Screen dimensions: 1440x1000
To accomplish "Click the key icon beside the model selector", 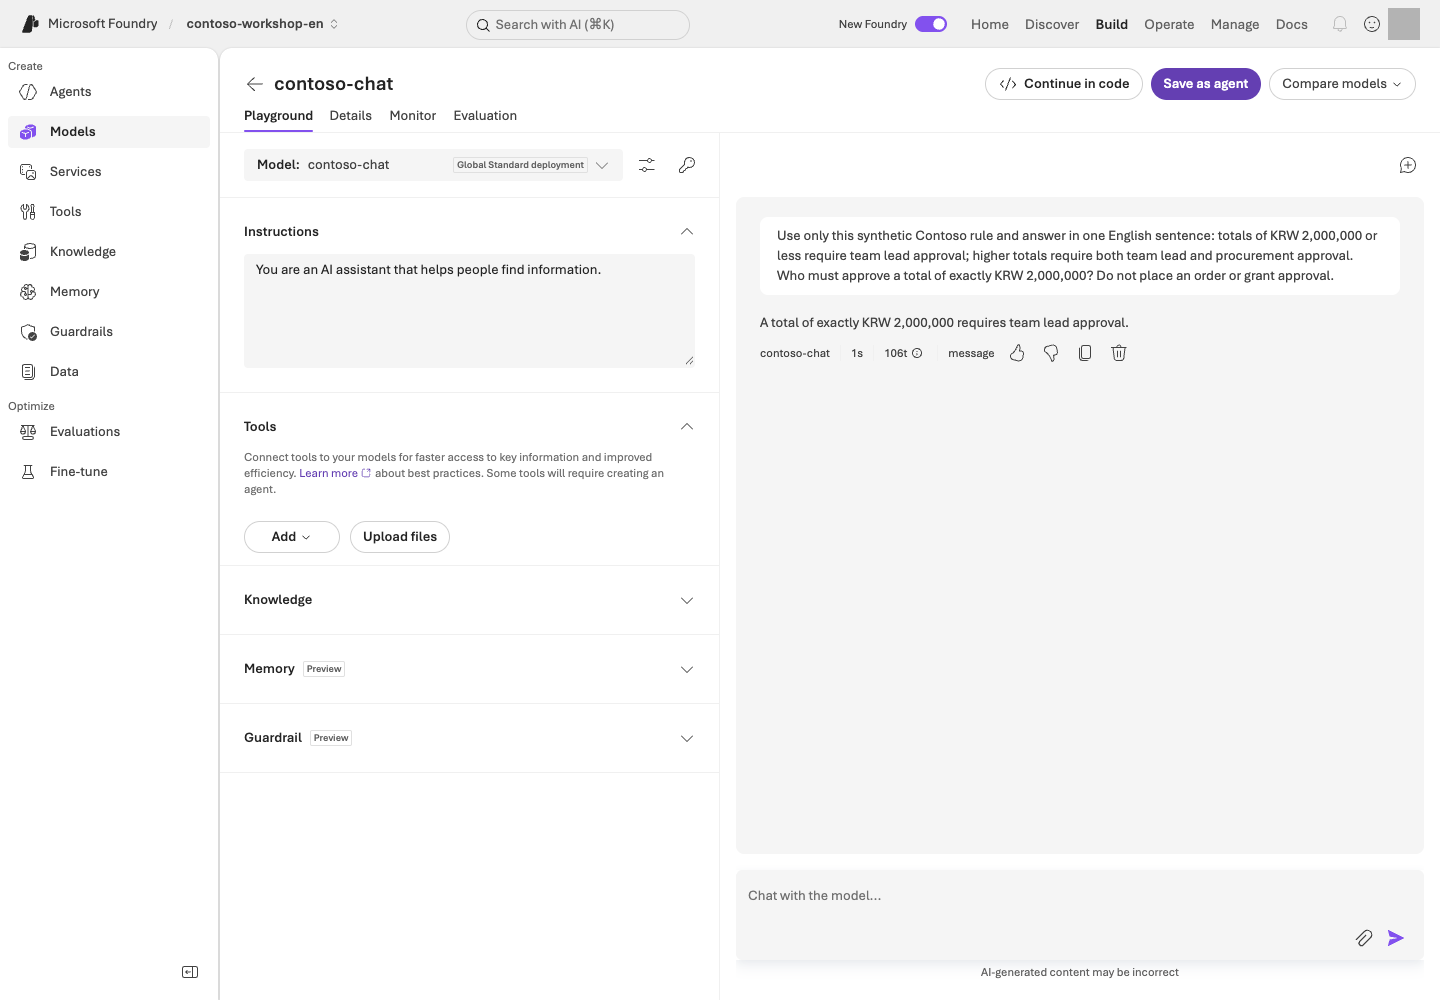I will click(x=687, y=165).
